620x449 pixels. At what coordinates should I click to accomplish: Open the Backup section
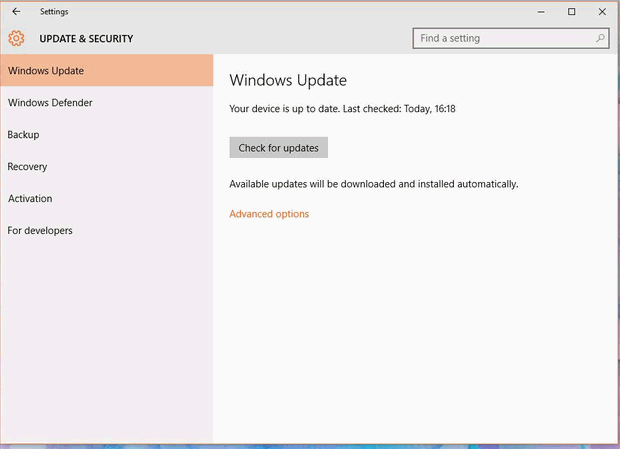click(x=107, y=134)
